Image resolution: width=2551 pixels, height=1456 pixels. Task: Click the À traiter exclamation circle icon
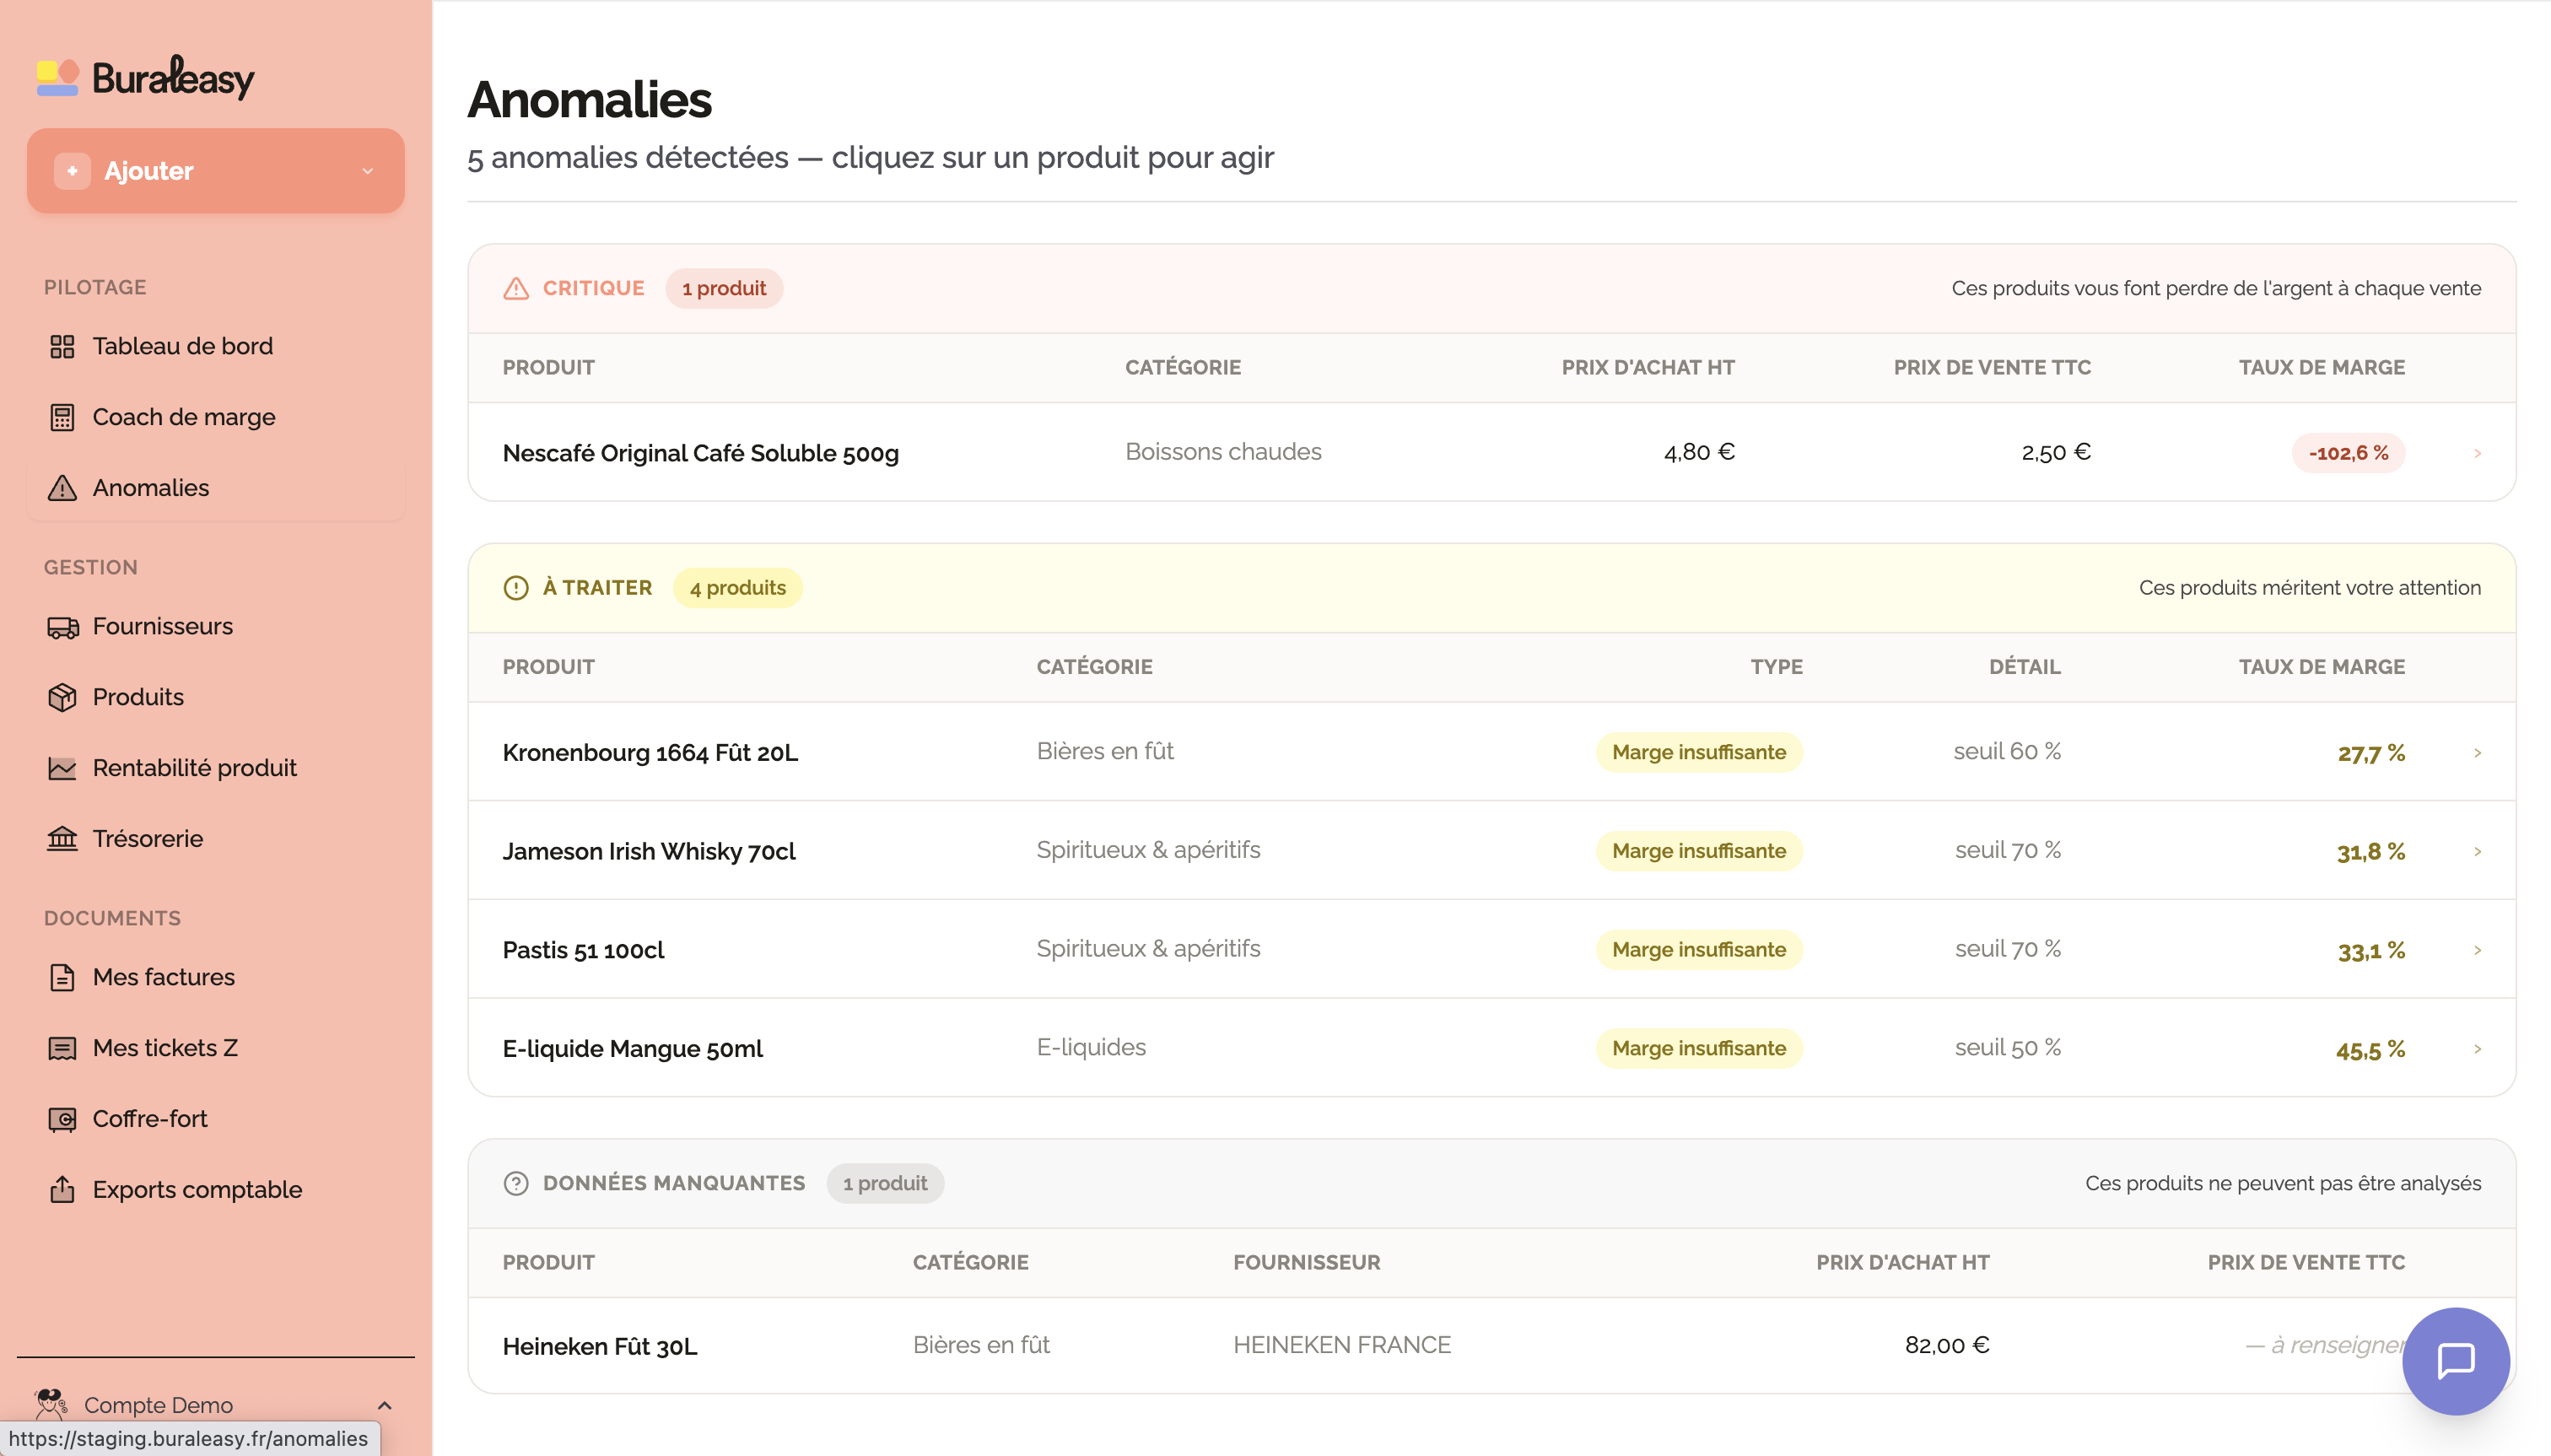click(516, 588)
